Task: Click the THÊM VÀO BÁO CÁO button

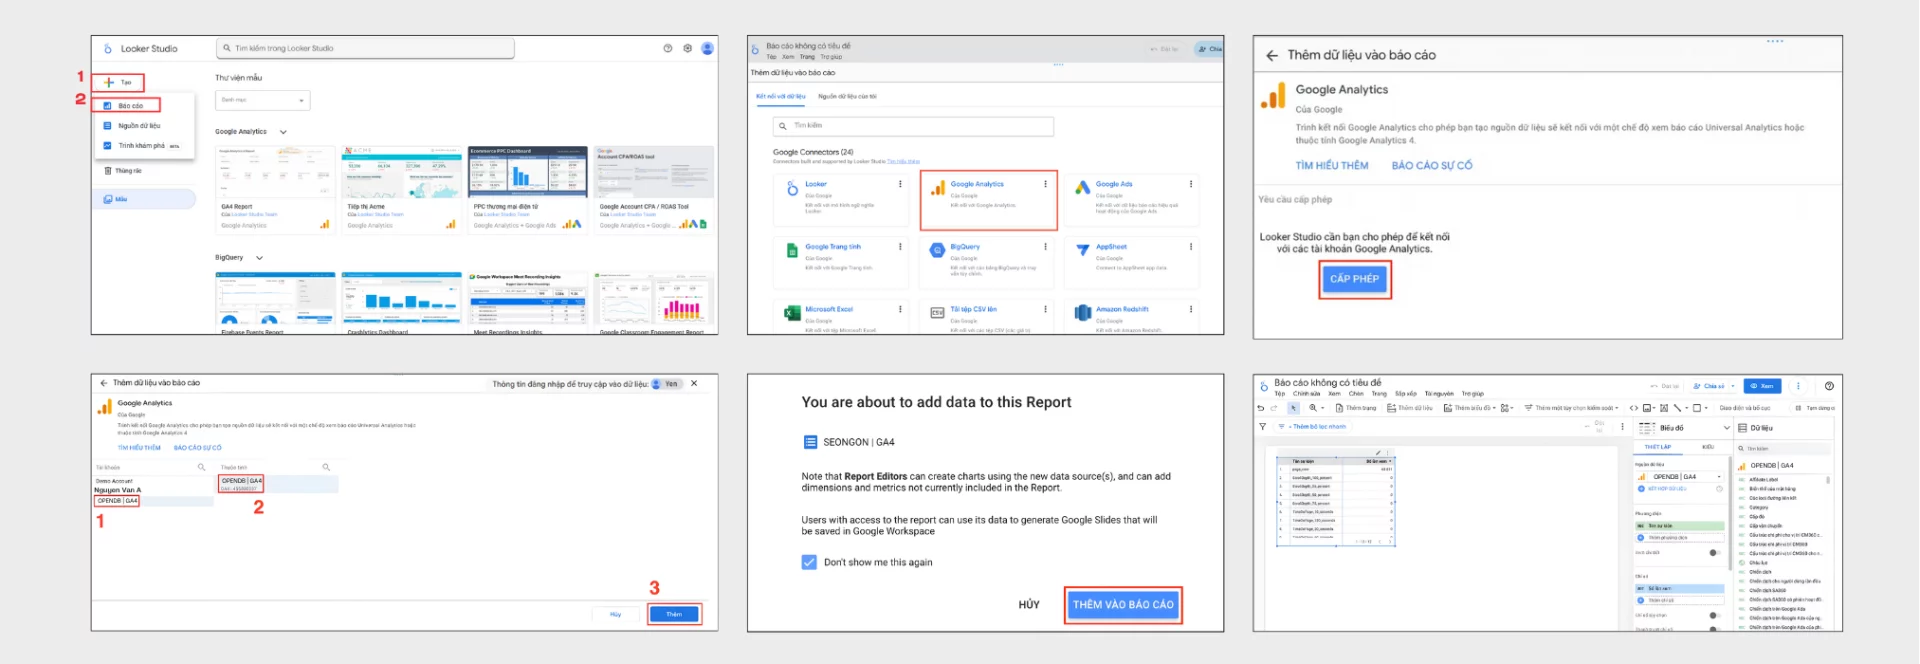Action: pos(1123,605)
